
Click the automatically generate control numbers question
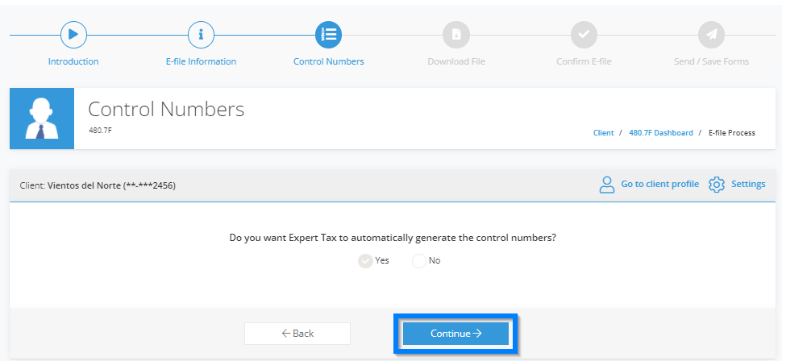pyautogui.click(x=393, y=238)
